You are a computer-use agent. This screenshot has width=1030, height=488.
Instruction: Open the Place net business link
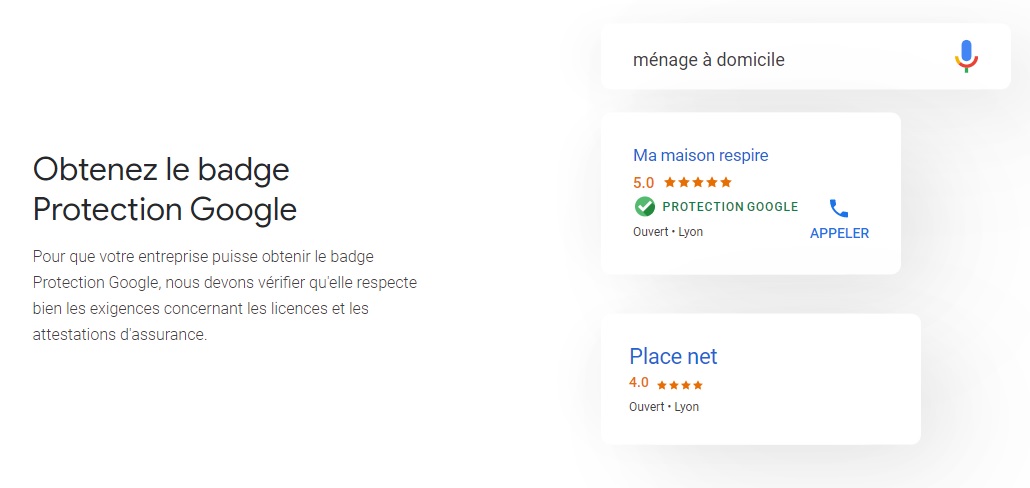coord(673,356)
